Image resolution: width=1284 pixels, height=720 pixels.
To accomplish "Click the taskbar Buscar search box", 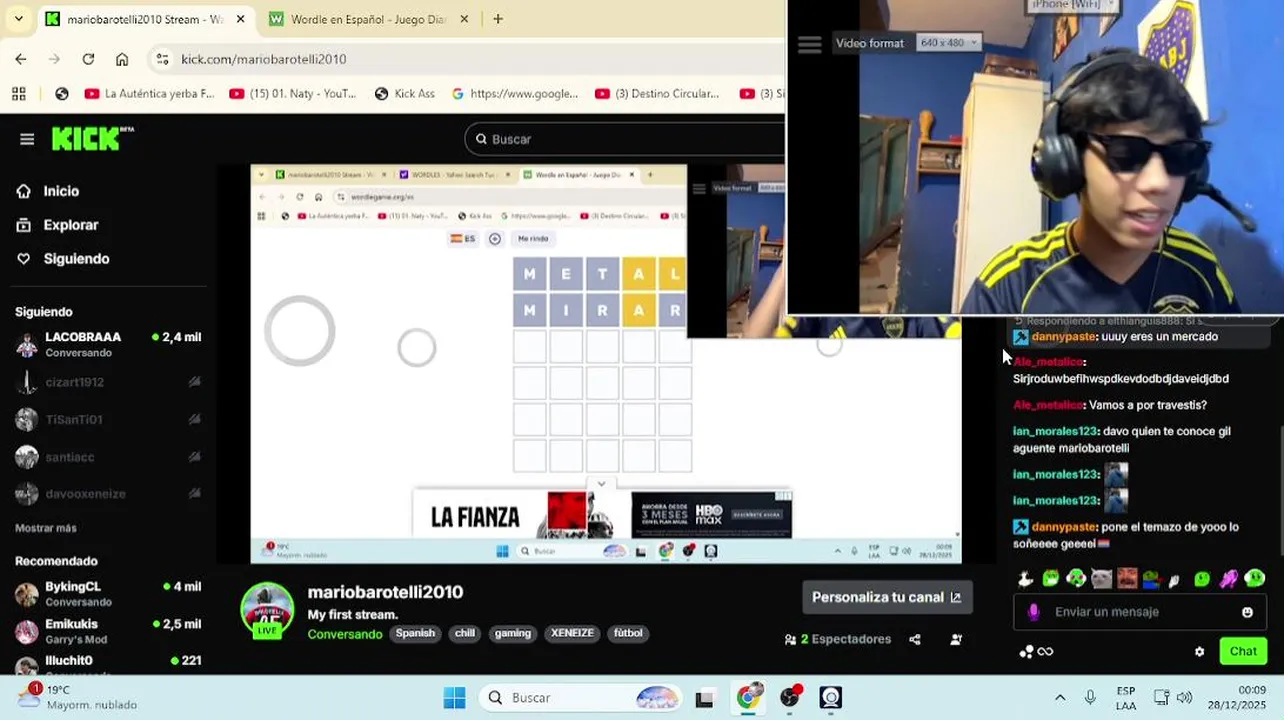I will point(580,698).
